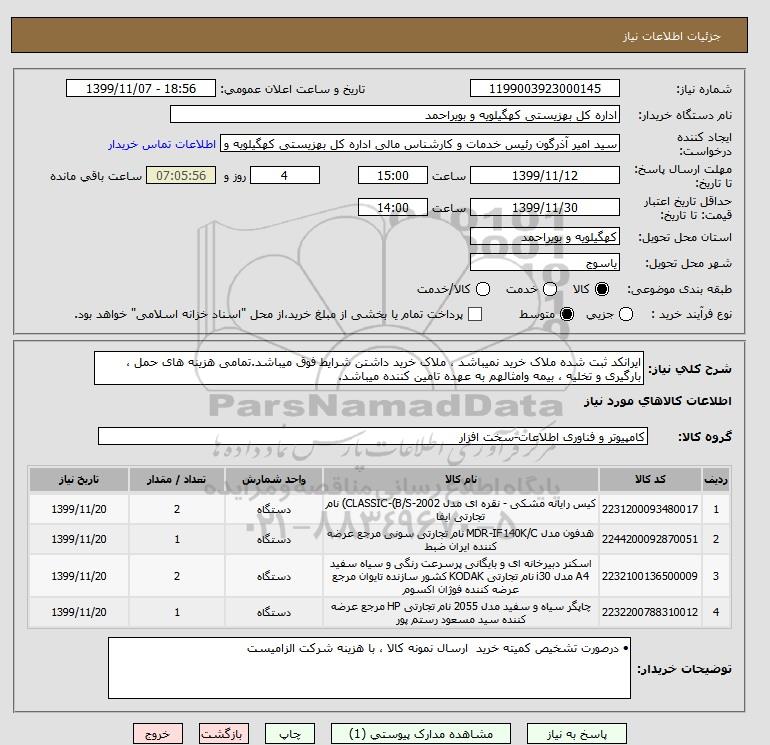770x745 pixels.
Task: Click the need number field 1199003923000145
Action: pos(545,88)
